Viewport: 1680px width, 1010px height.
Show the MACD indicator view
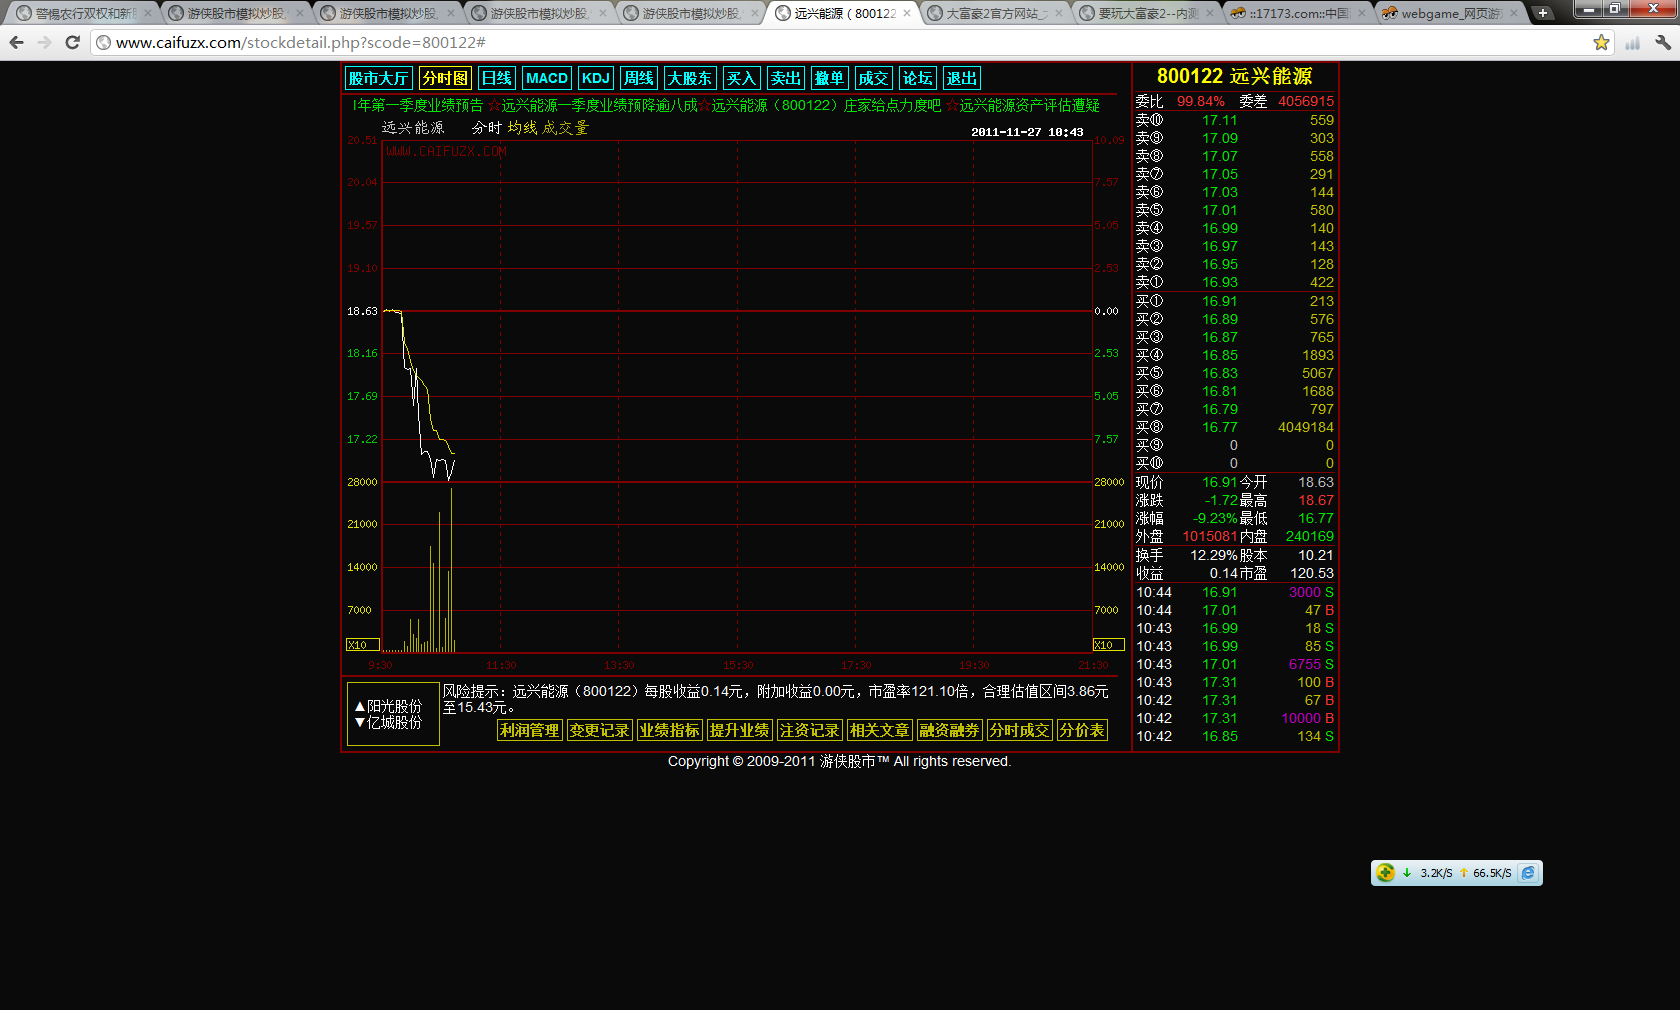tap(546, 78)
